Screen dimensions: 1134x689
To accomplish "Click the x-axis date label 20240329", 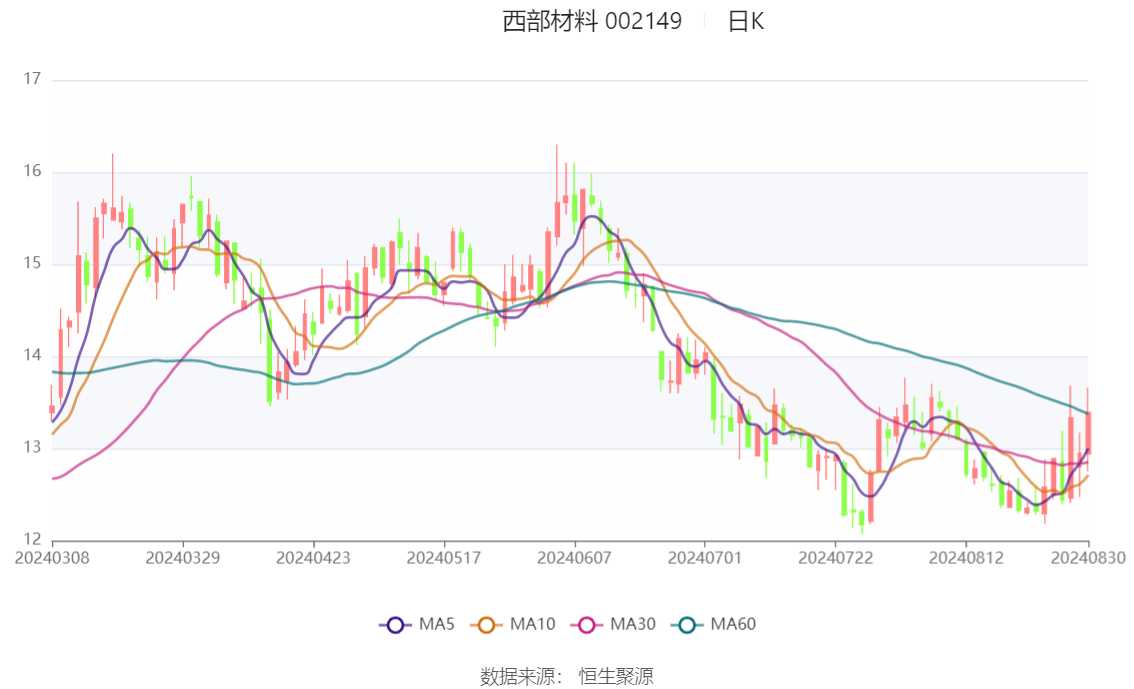I will tap(183, 558).
